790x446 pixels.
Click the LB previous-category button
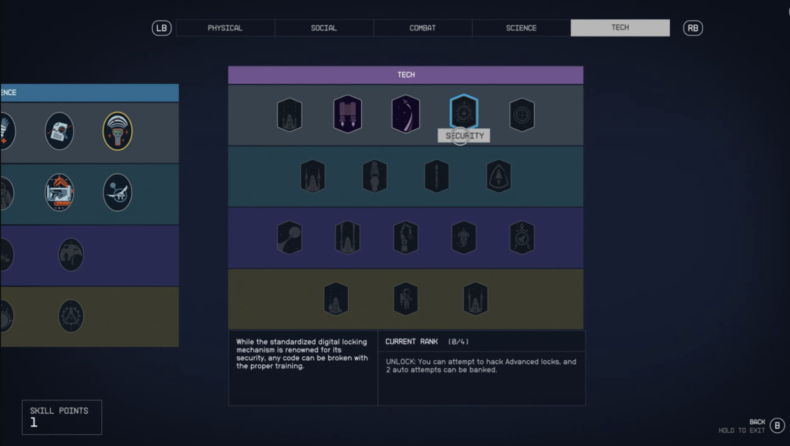[x=162, y=28]
